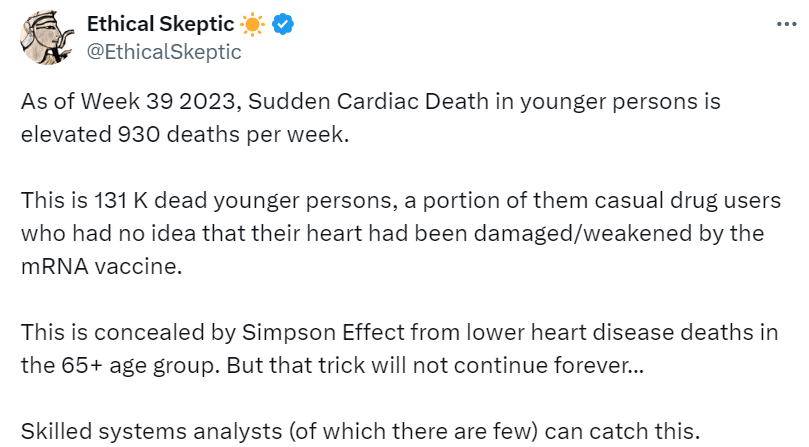Click the line "elevated 930 deaths per week."
Viewport: 809px width, 447px height.
pos(185,135)
